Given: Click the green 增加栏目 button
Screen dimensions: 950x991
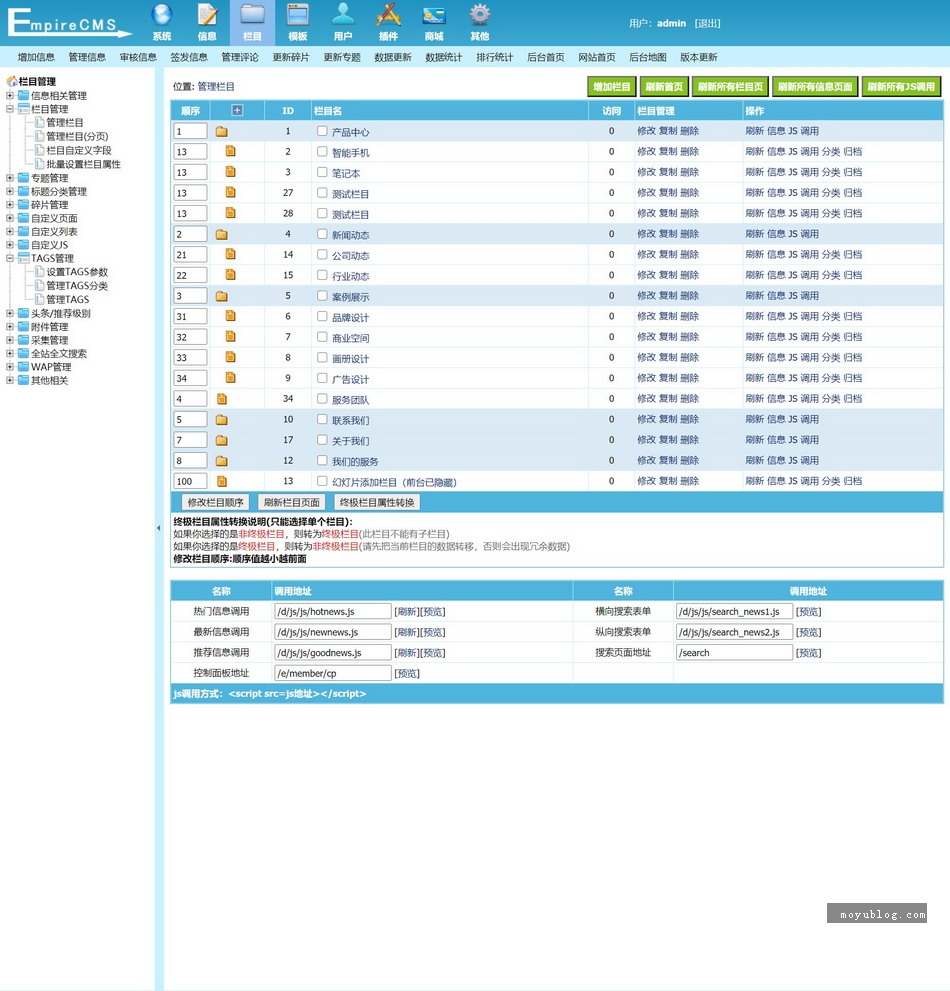Looking at the screenshot, I should tap(611, 87).
